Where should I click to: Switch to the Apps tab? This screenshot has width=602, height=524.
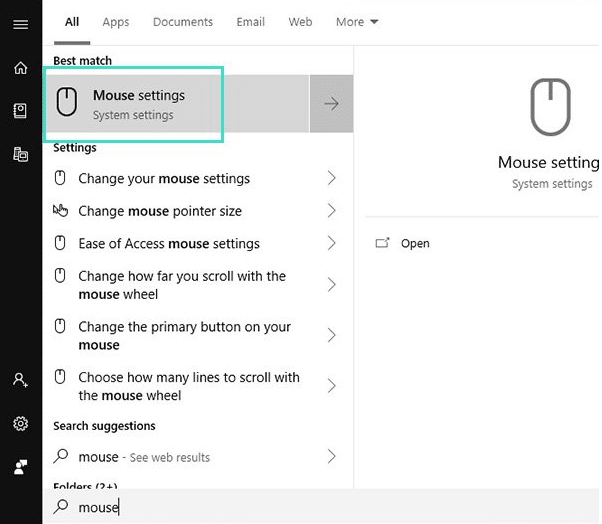coord(116,22)
